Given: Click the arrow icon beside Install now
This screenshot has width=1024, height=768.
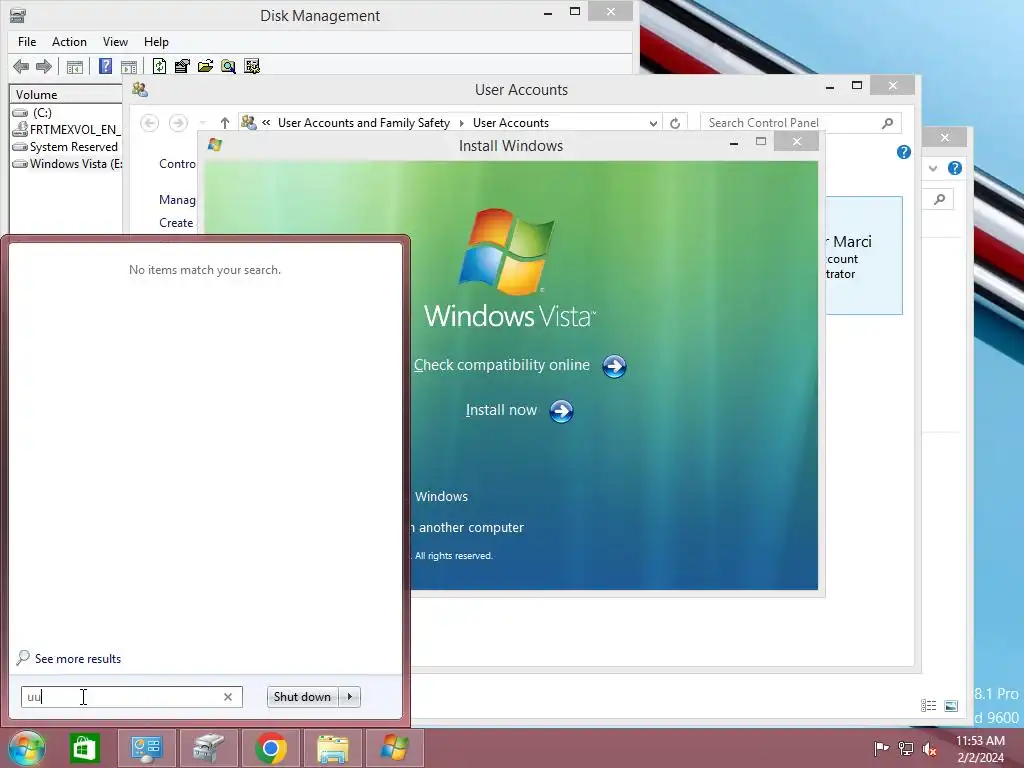Looking at the screenshot, I should tap(561, 411).
